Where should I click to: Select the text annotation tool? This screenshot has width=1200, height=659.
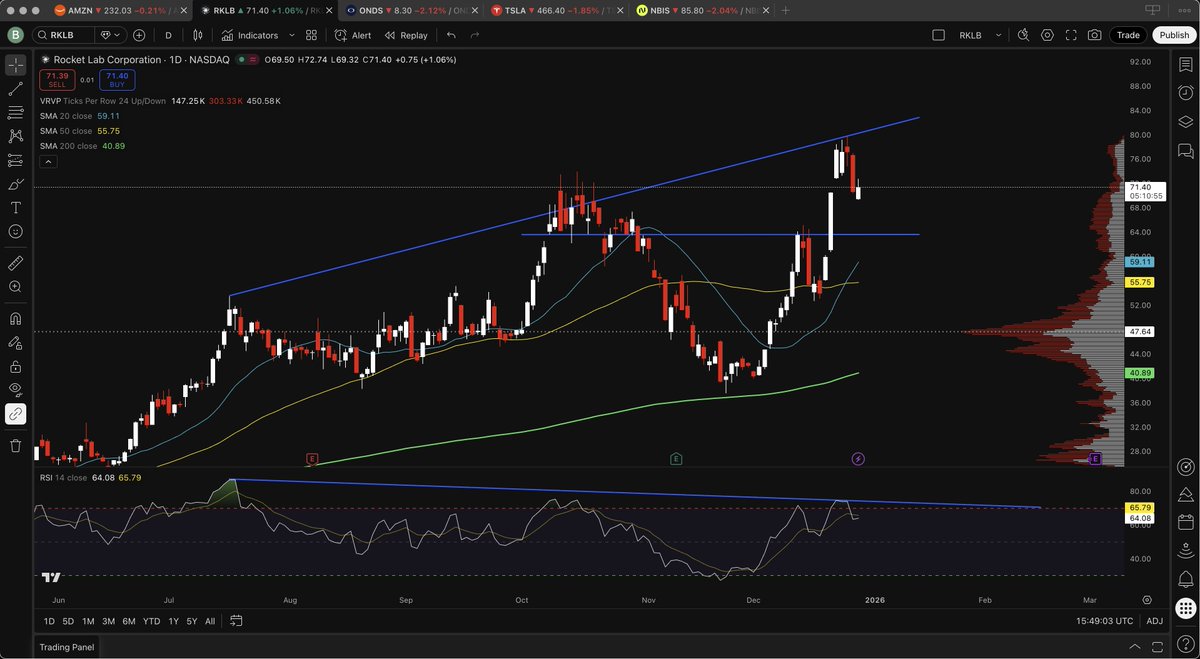[15, 208]
